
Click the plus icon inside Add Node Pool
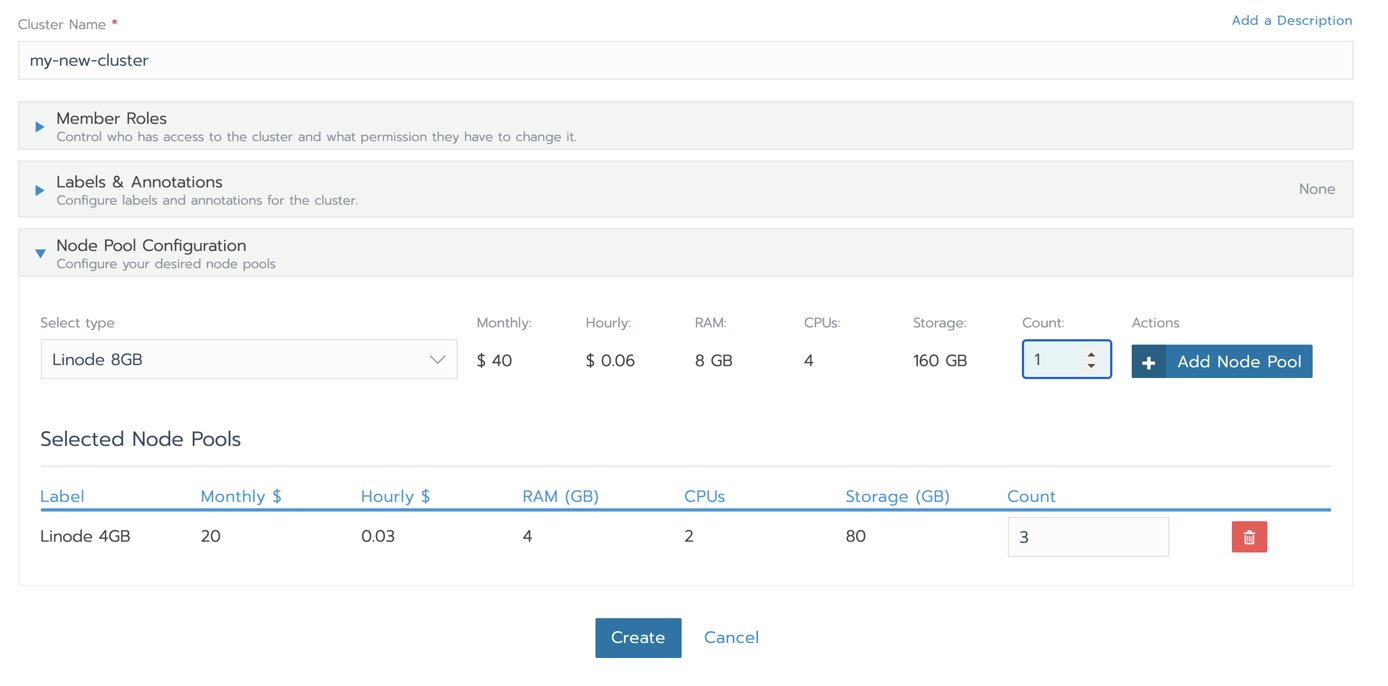[x=1148, y=362]
